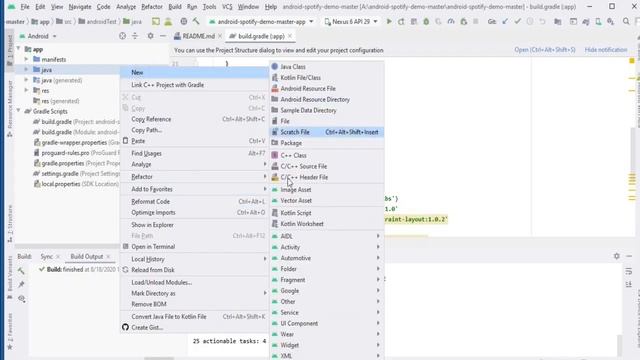Viewport: 640px width, 360px height.
Task: Click Hide notification link
Action: tap(606, 50)
